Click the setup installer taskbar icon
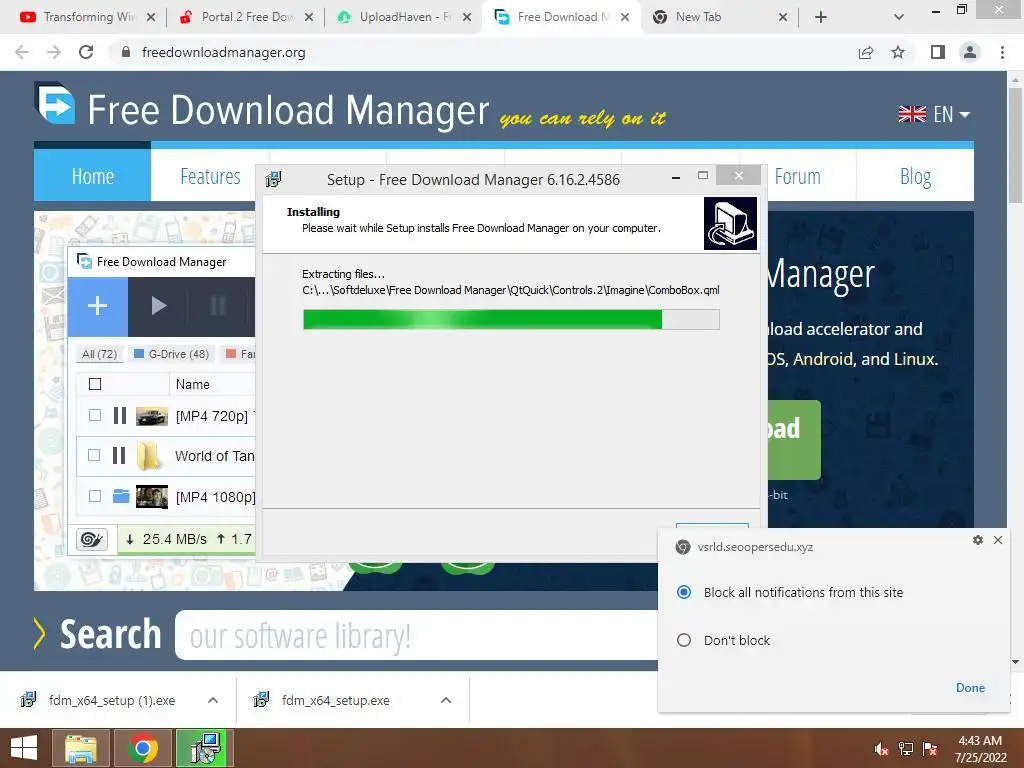Viewport: 1024px width, 768px height. coord(204,748)
